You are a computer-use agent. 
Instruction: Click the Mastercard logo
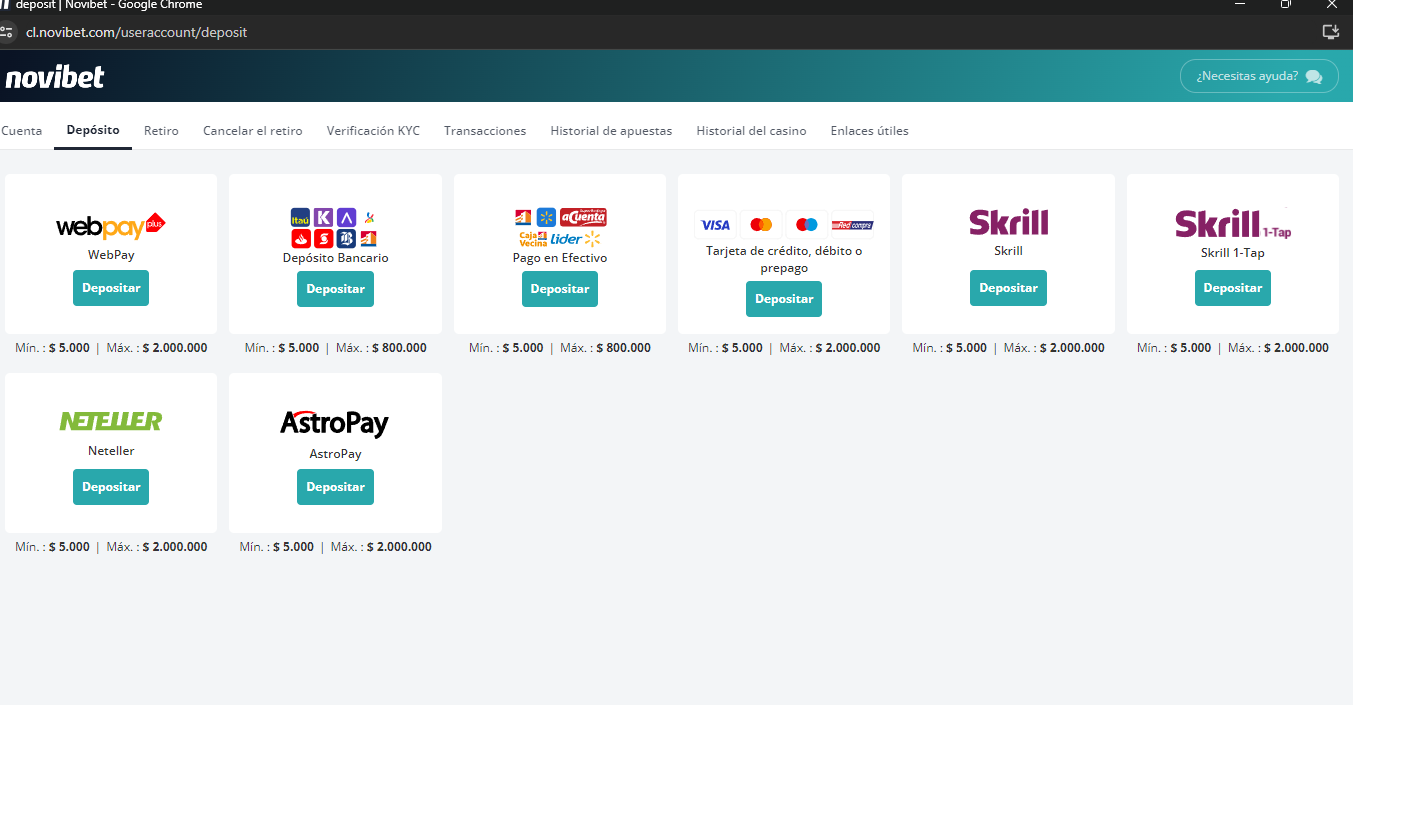tap(761, 225)
